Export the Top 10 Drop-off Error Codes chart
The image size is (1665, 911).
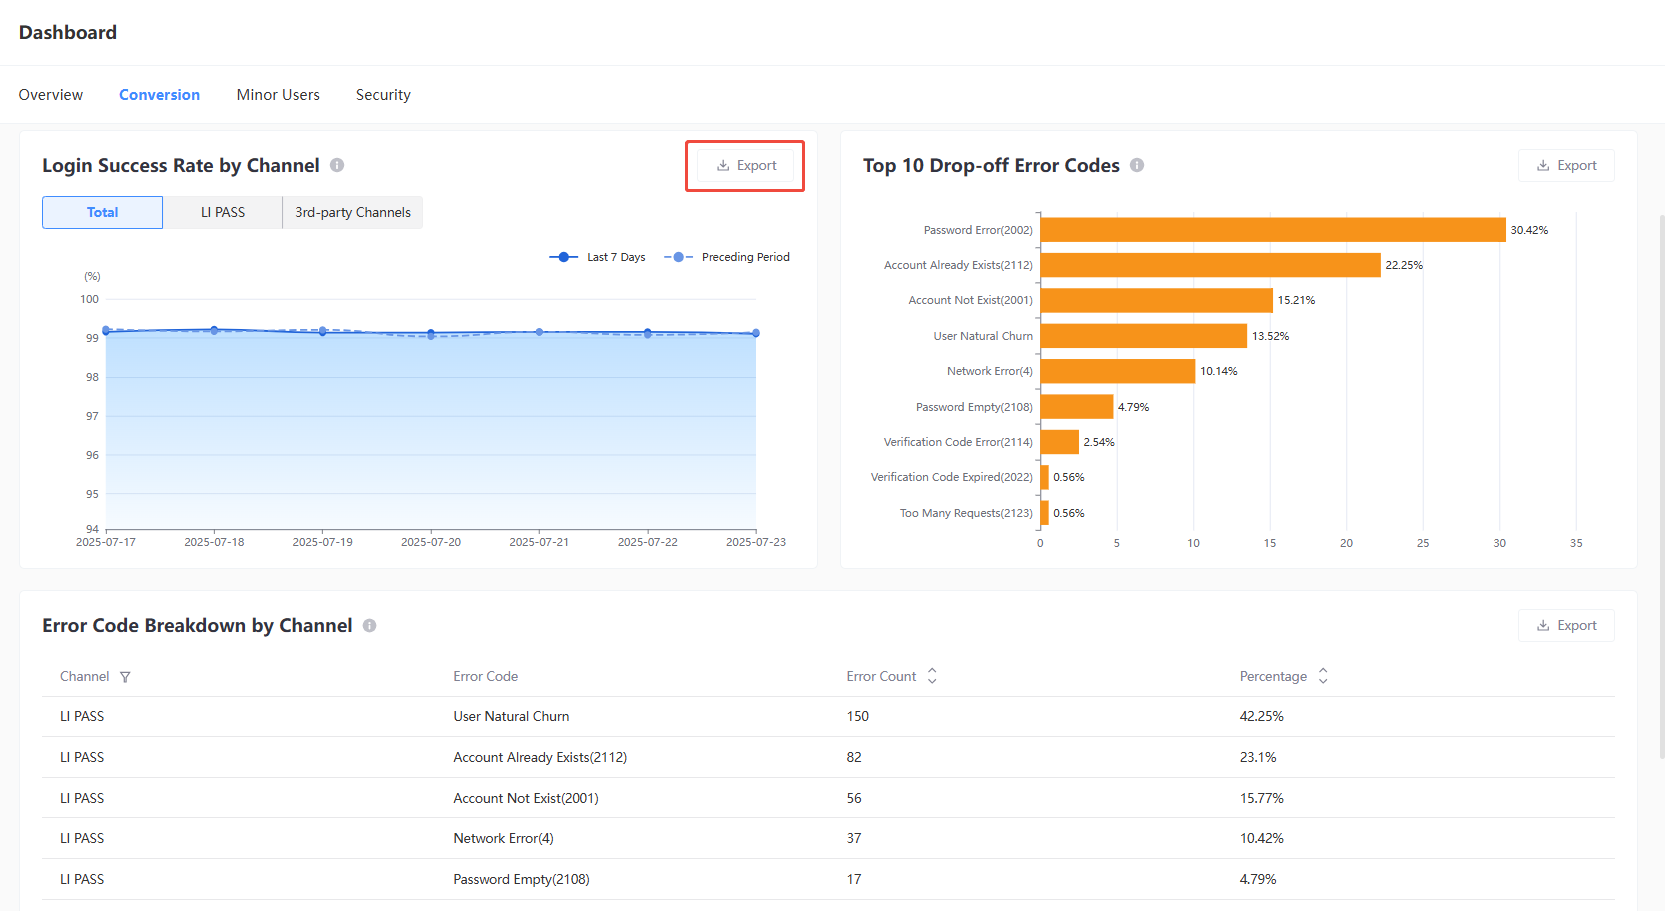click(x=1566, y=166)
